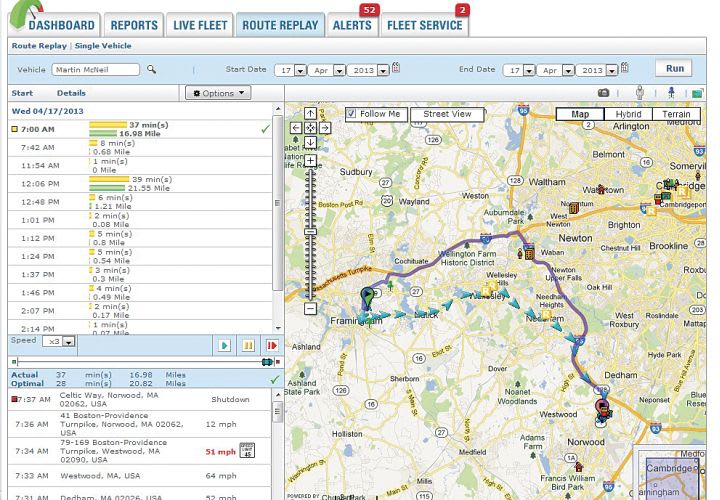Viewport: 720px width, 500px height.
Task: Play the route replay
Action: coord(224,345)
